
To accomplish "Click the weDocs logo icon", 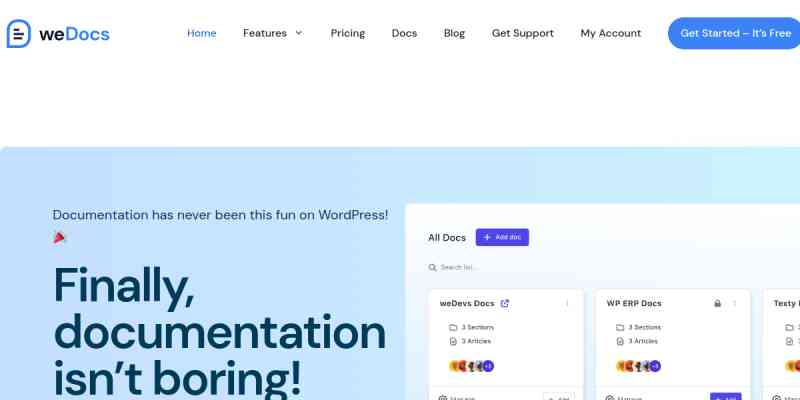I will [x=19, y=33].
